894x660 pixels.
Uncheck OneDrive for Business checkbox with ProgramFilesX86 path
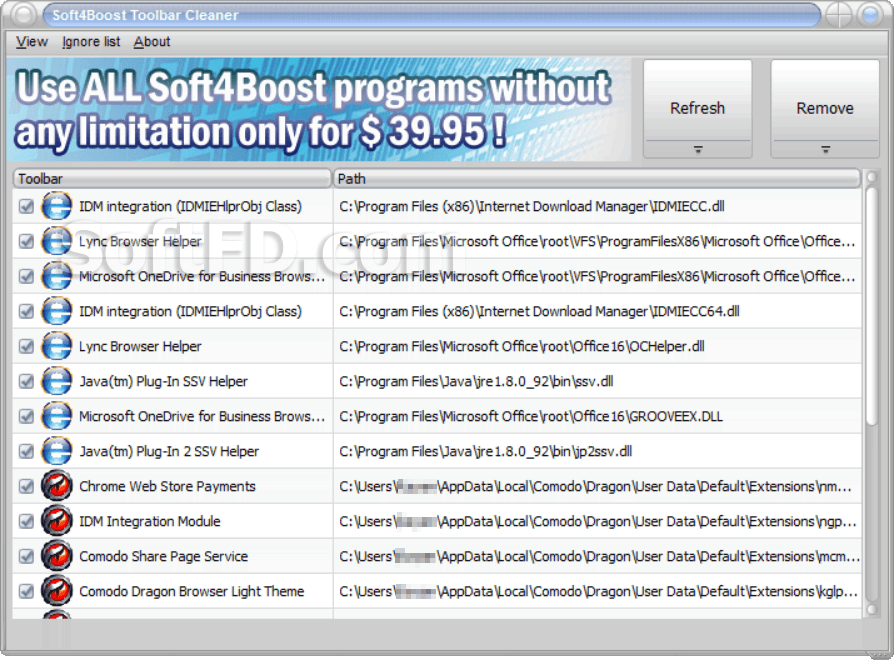tap(26, 276)
